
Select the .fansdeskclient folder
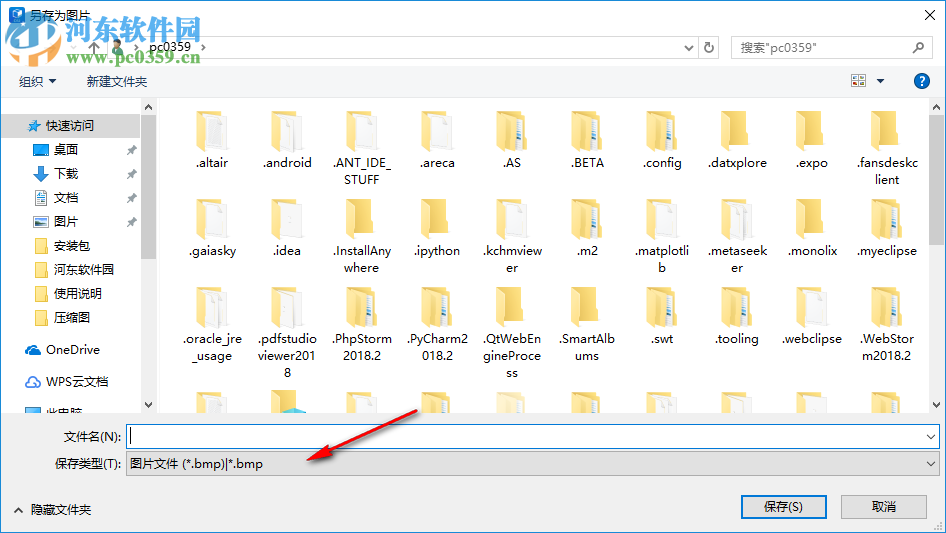pyautogui.click(x=887, y=148)
